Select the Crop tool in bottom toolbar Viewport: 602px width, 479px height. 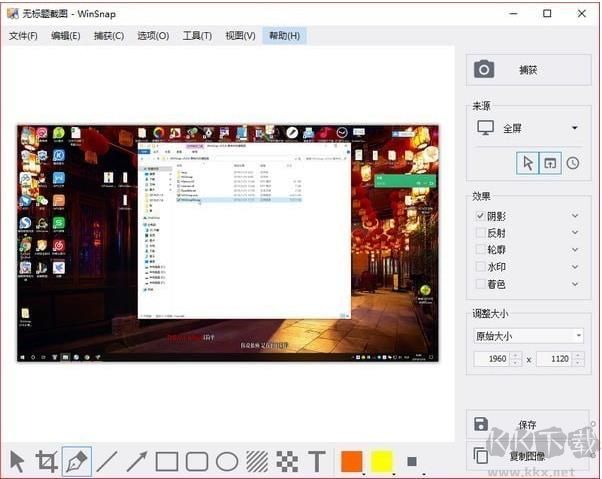point(46,461)
